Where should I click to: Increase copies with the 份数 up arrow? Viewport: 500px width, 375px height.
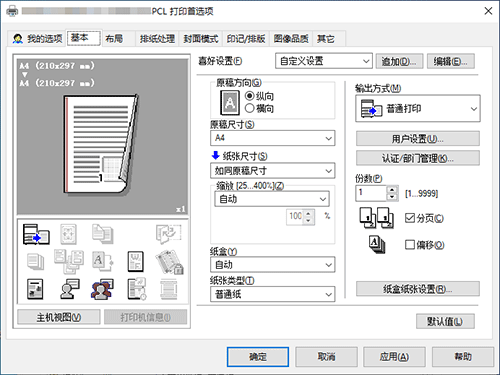[x=392, y=190]
